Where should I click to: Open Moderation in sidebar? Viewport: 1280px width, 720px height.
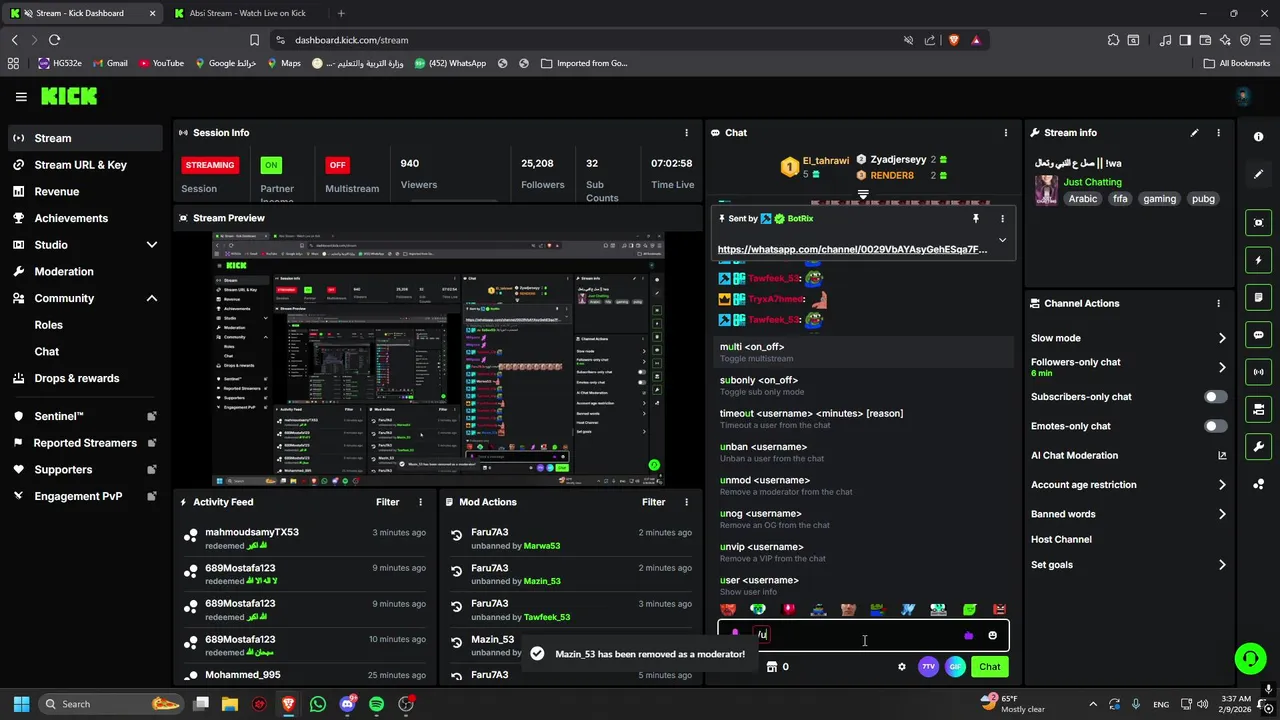pyautogui.click(x=64, y=271)
